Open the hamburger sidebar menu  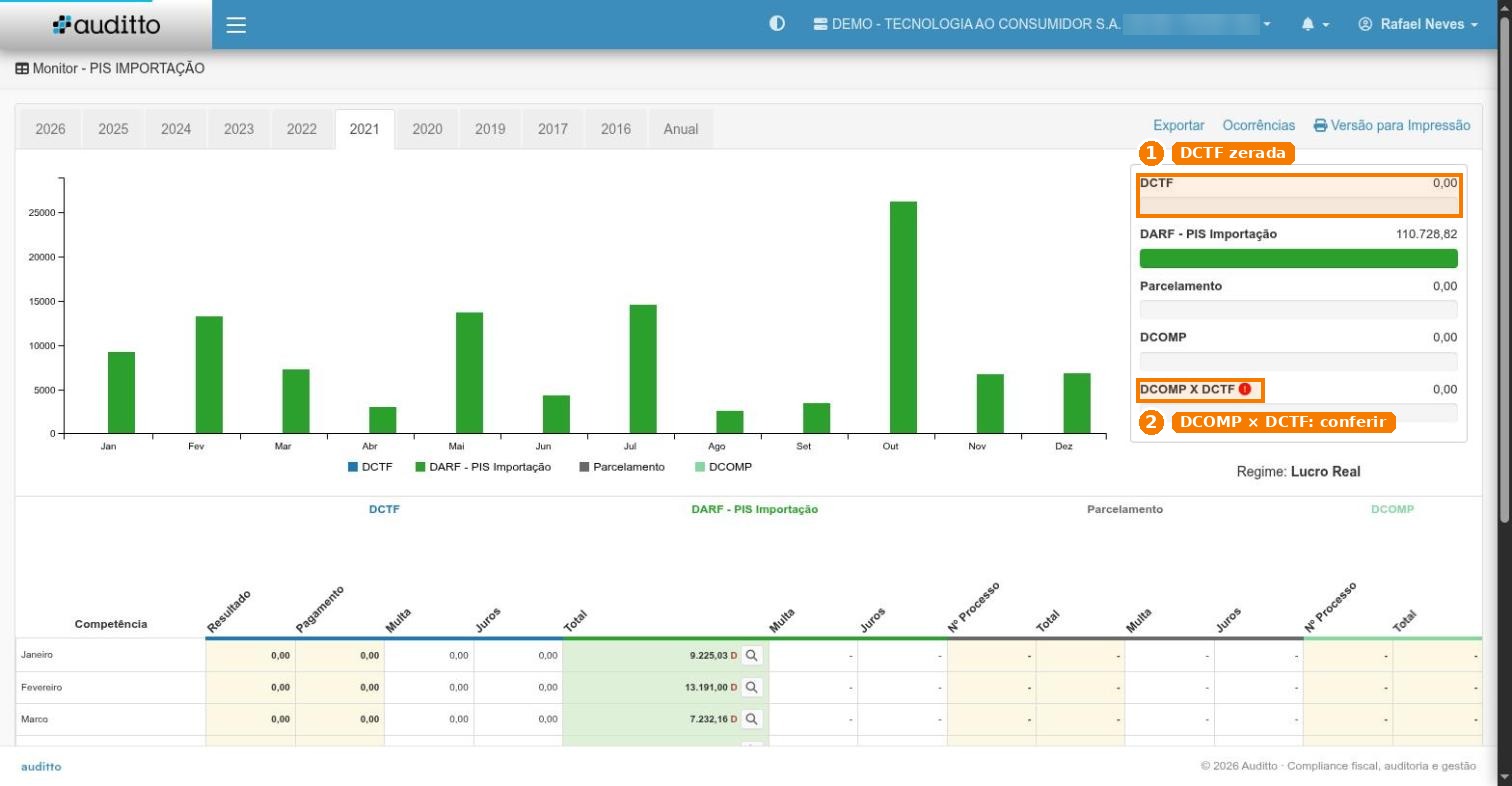236,25
